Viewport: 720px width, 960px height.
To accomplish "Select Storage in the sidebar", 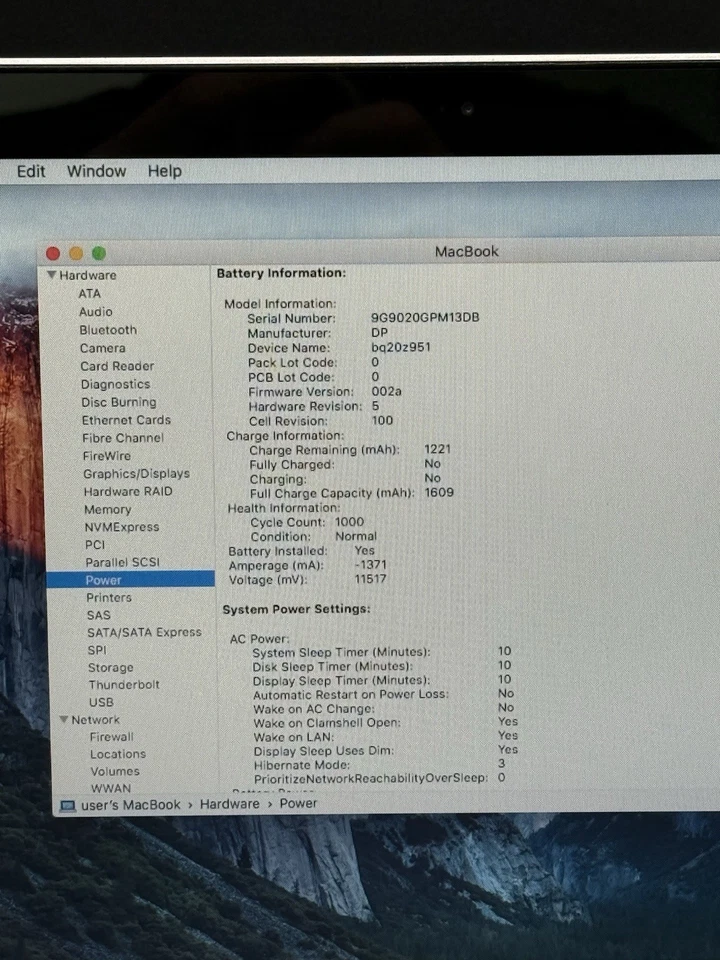I will pyautogui.click(x=111, y=667).
